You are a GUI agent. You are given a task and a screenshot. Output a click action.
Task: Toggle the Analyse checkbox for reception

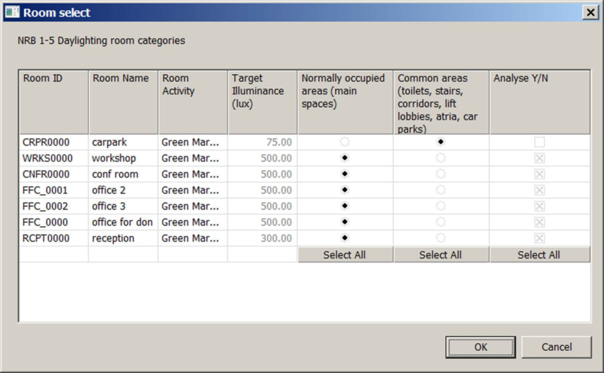[x=539, y=238]
